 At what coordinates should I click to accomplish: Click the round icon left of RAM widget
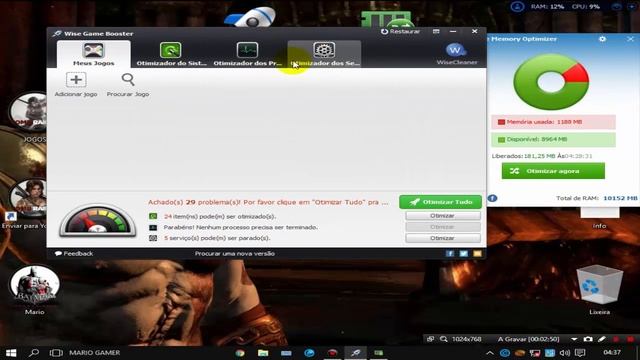(x=517, y=7)
